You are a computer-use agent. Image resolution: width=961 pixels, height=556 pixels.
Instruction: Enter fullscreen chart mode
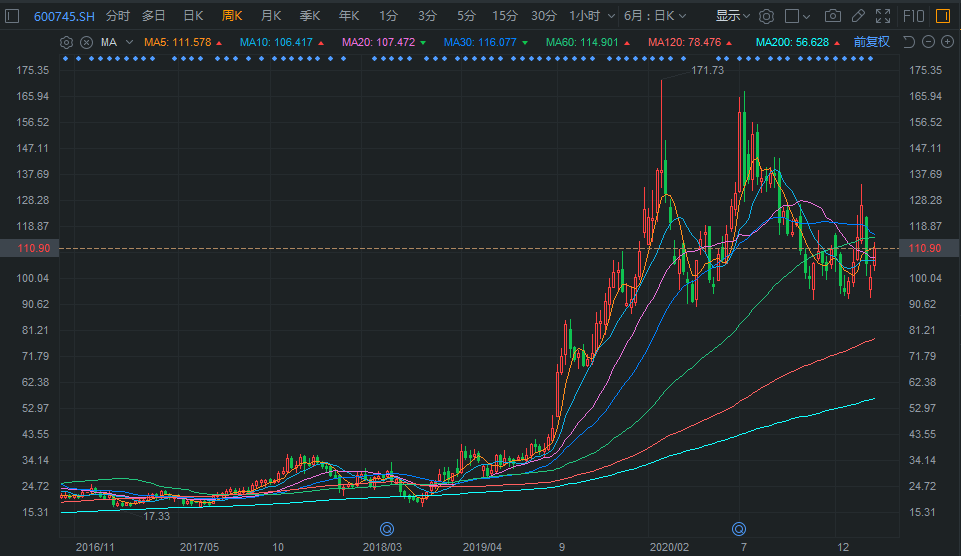tap(883, 16)
